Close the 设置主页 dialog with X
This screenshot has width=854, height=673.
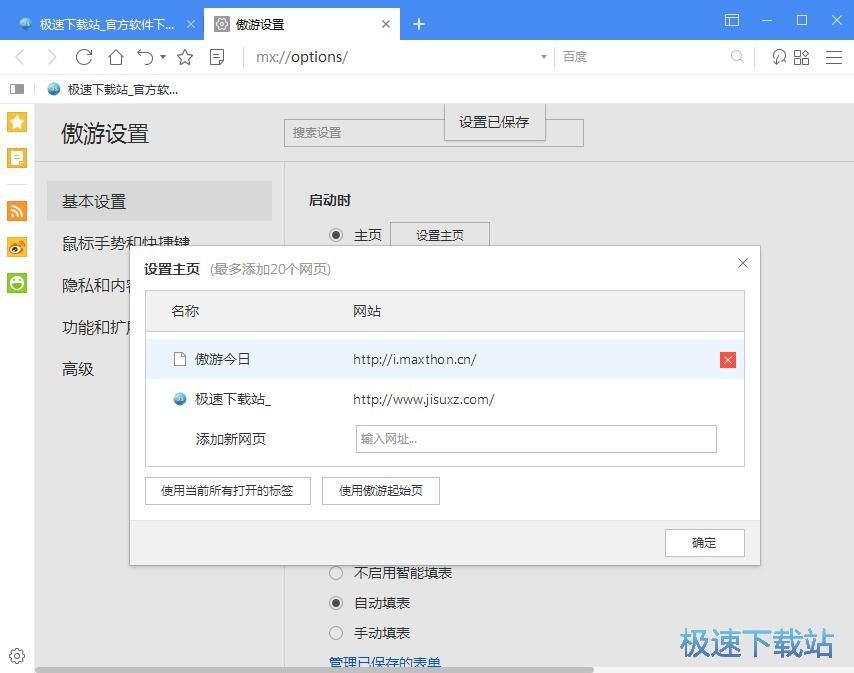(x=742, y=263)
